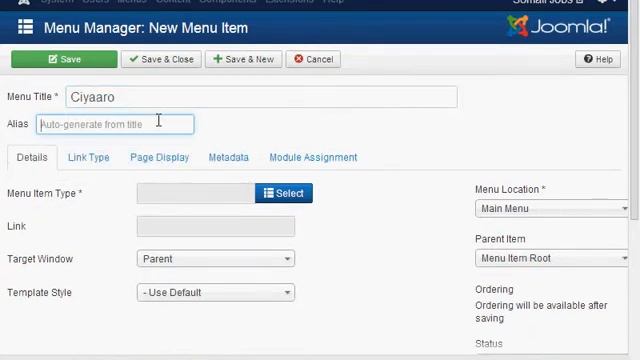Click into the Alias input field

click(x=115, y=124)
